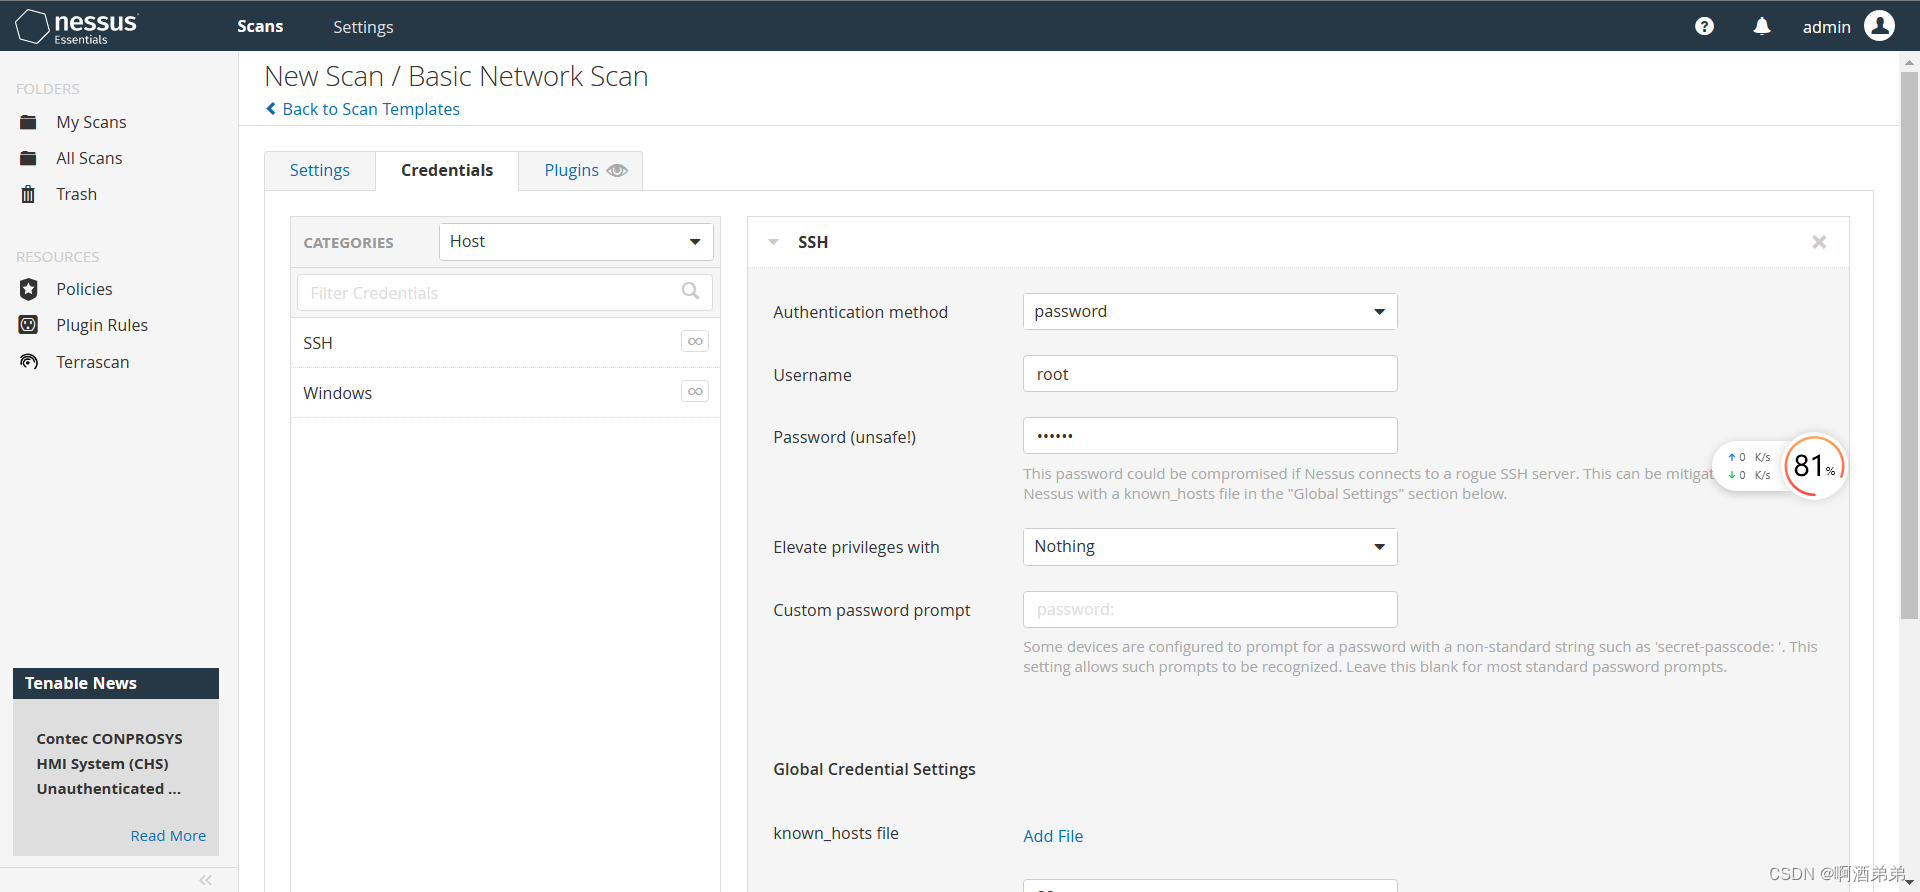Image resolution: width=1920 pixels, height=892 pixels.
Task: Open My Scans folder
Action: (91, 122)
